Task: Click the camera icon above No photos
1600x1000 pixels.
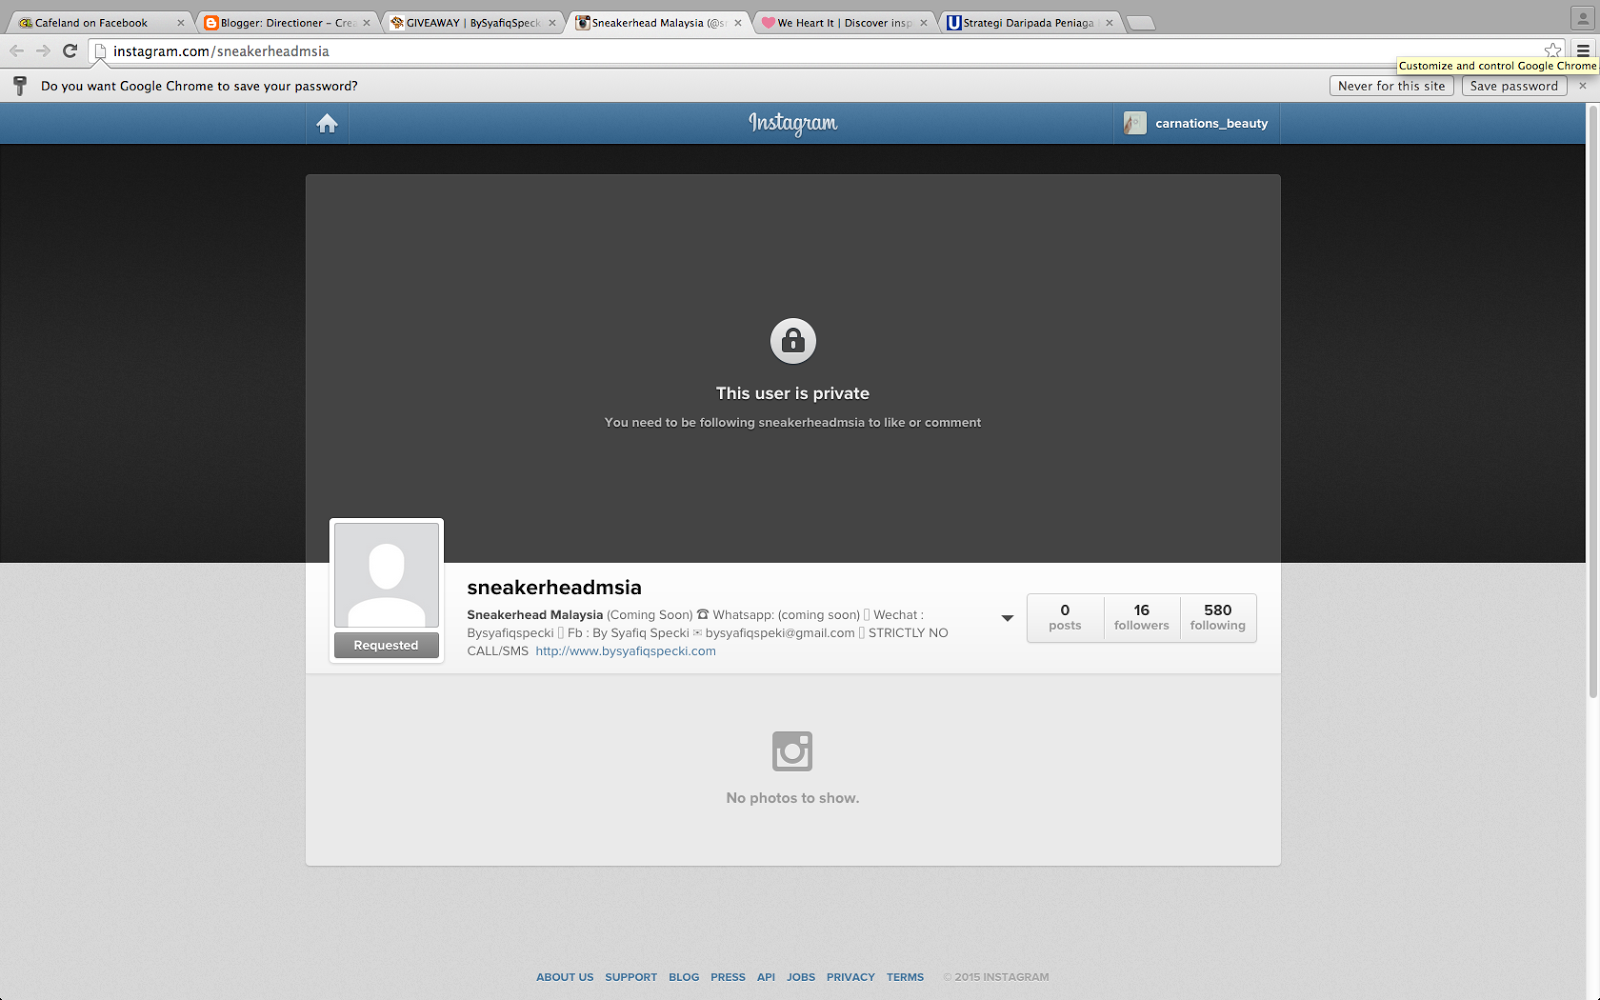Action: tap(792, 751)
